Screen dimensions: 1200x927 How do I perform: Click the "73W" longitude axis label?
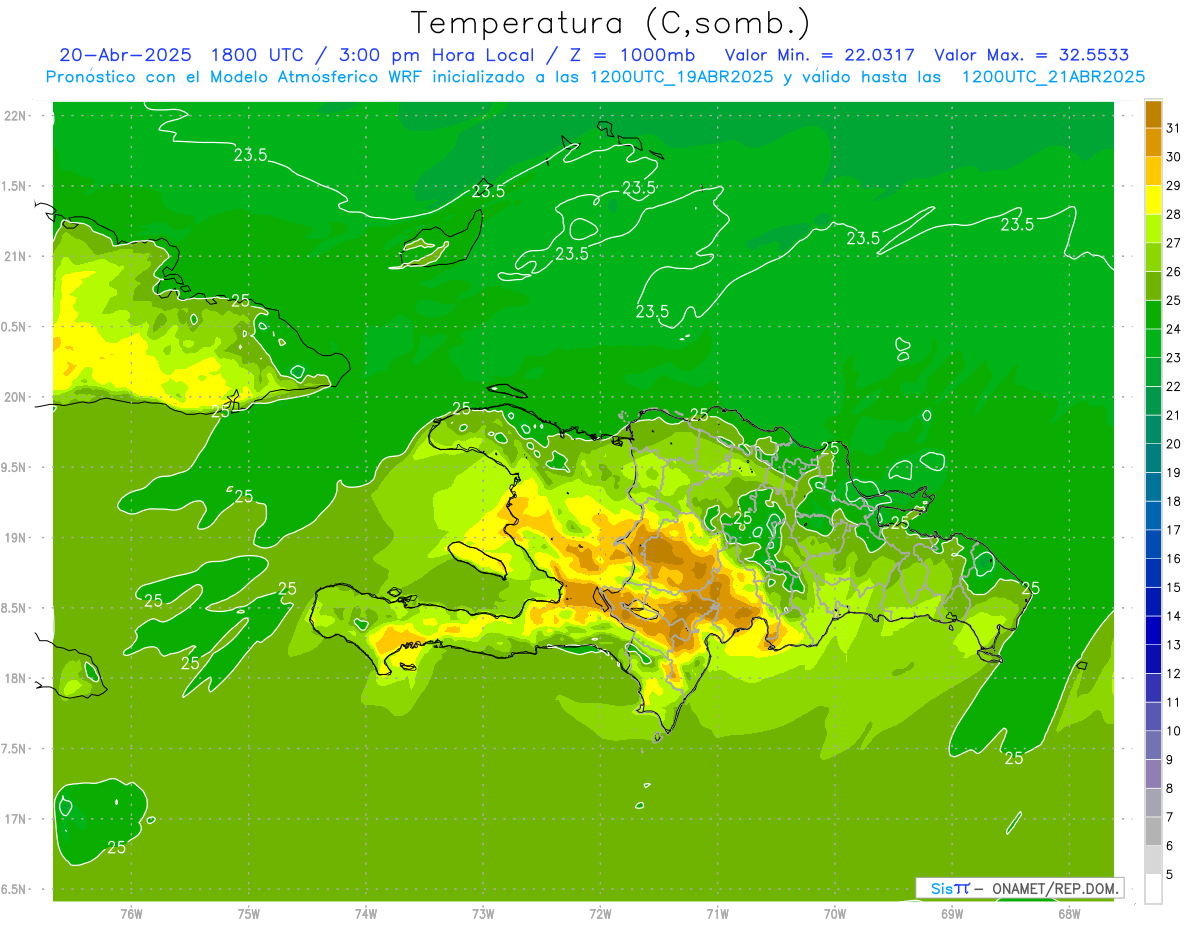tap(483, 913)
